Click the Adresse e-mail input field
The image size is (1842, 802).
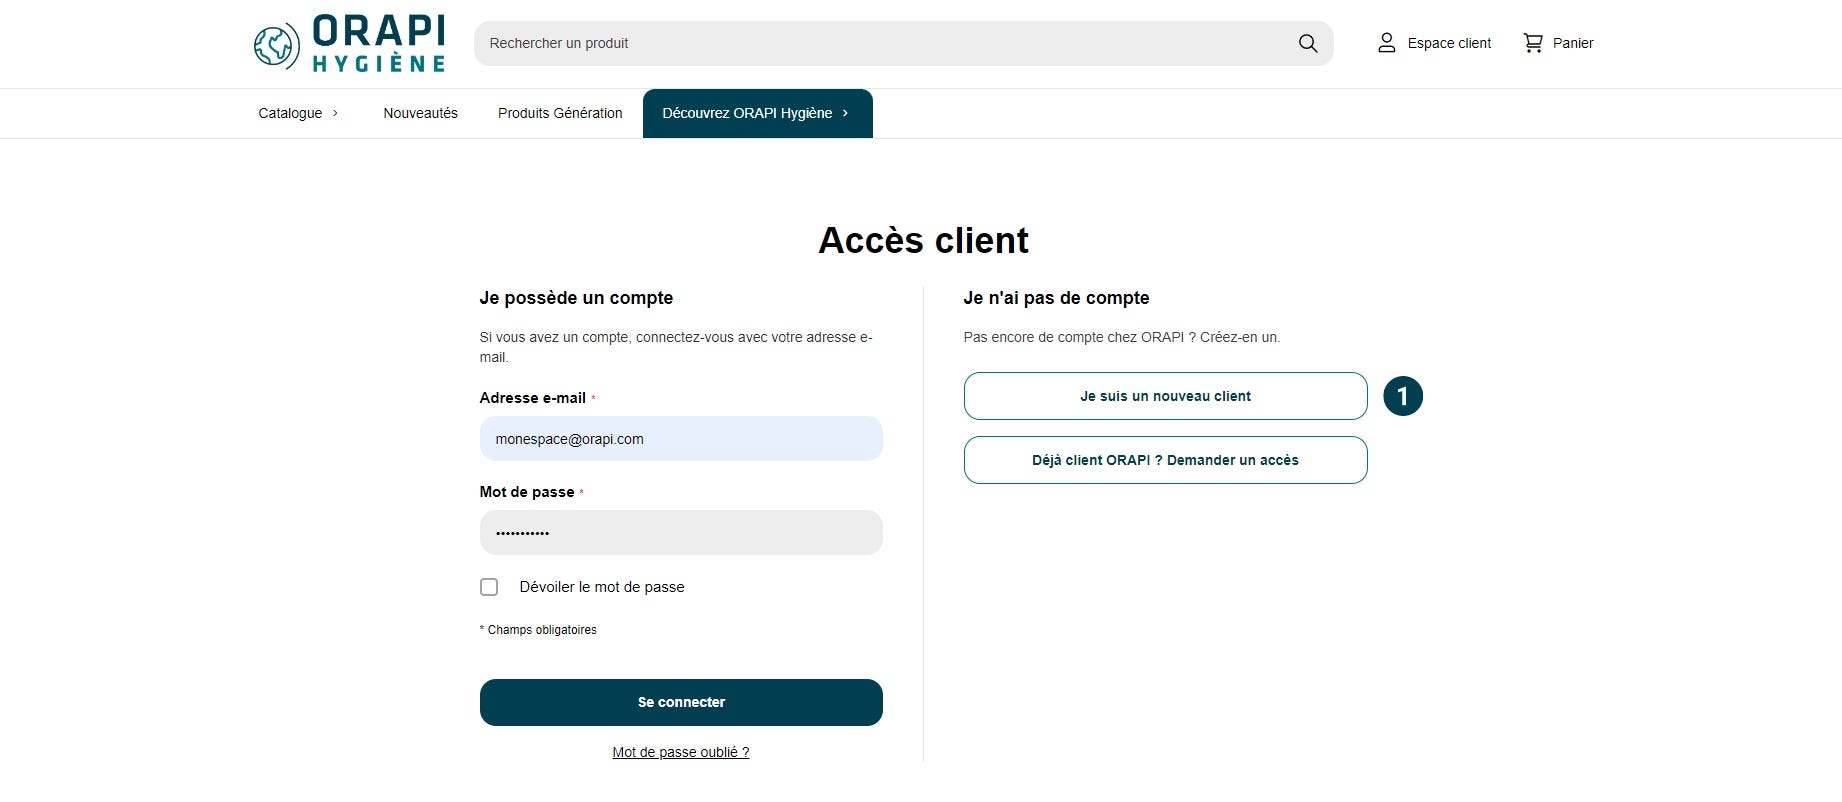pos(681,439)
